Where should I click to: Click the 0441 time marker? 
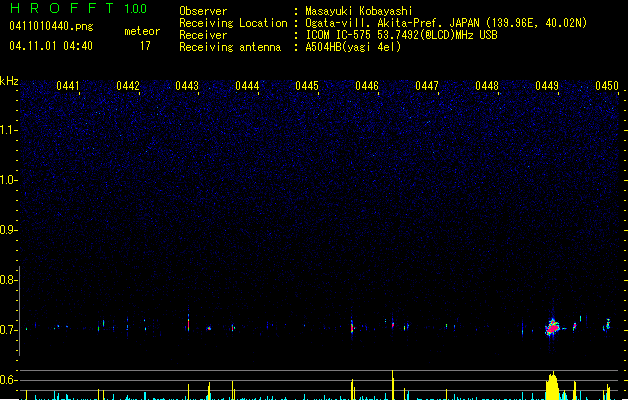click(68, 86)
